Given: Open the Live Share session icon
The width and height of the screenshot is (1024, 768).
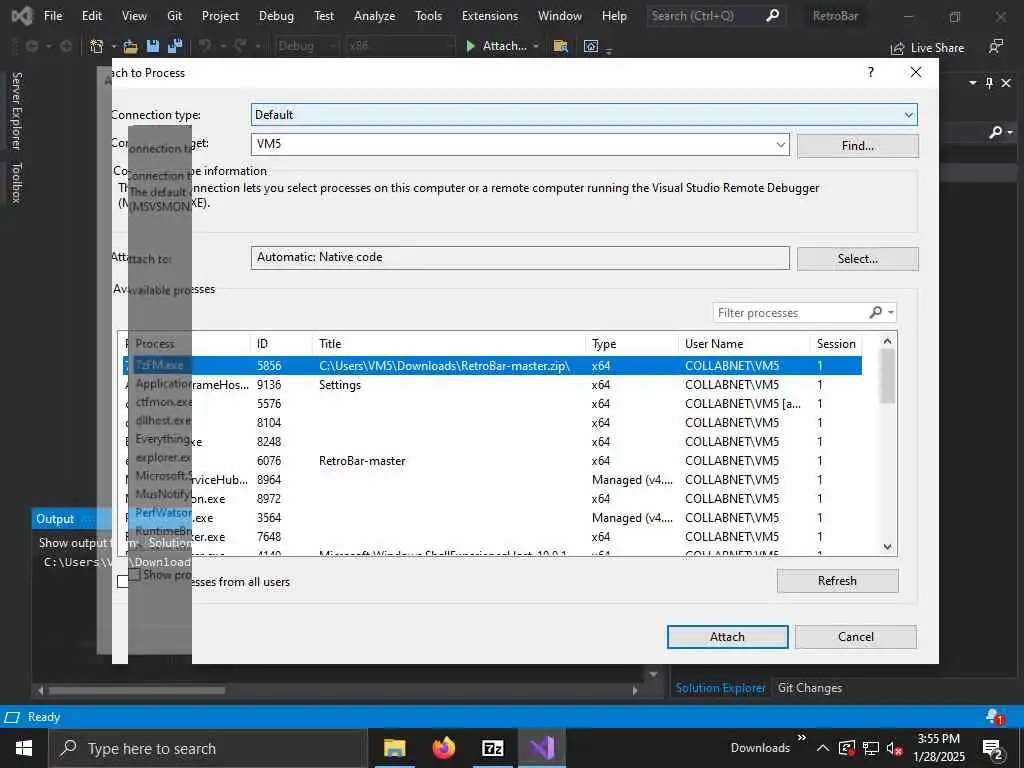Looking at the screenshot, I should 897,48.
